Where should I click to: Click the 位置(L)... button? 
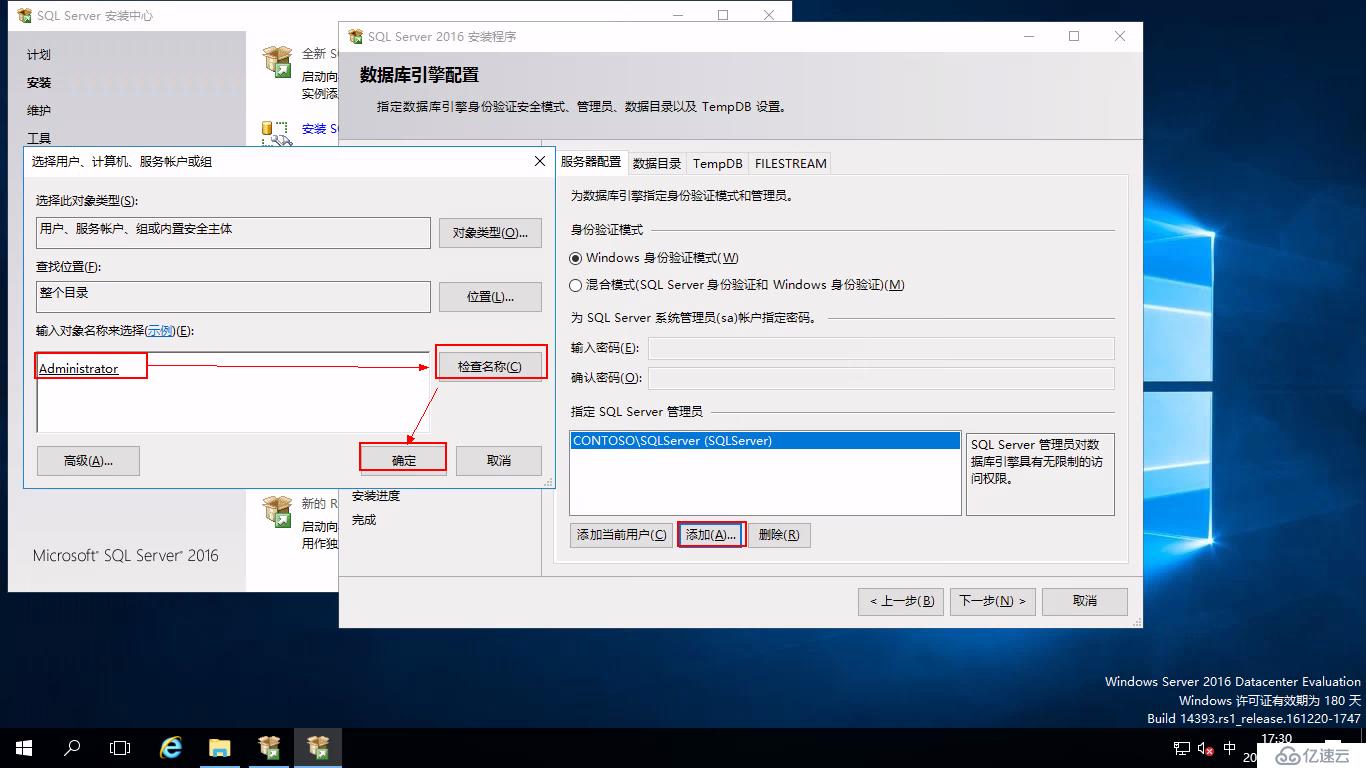[x=490, y=297]
